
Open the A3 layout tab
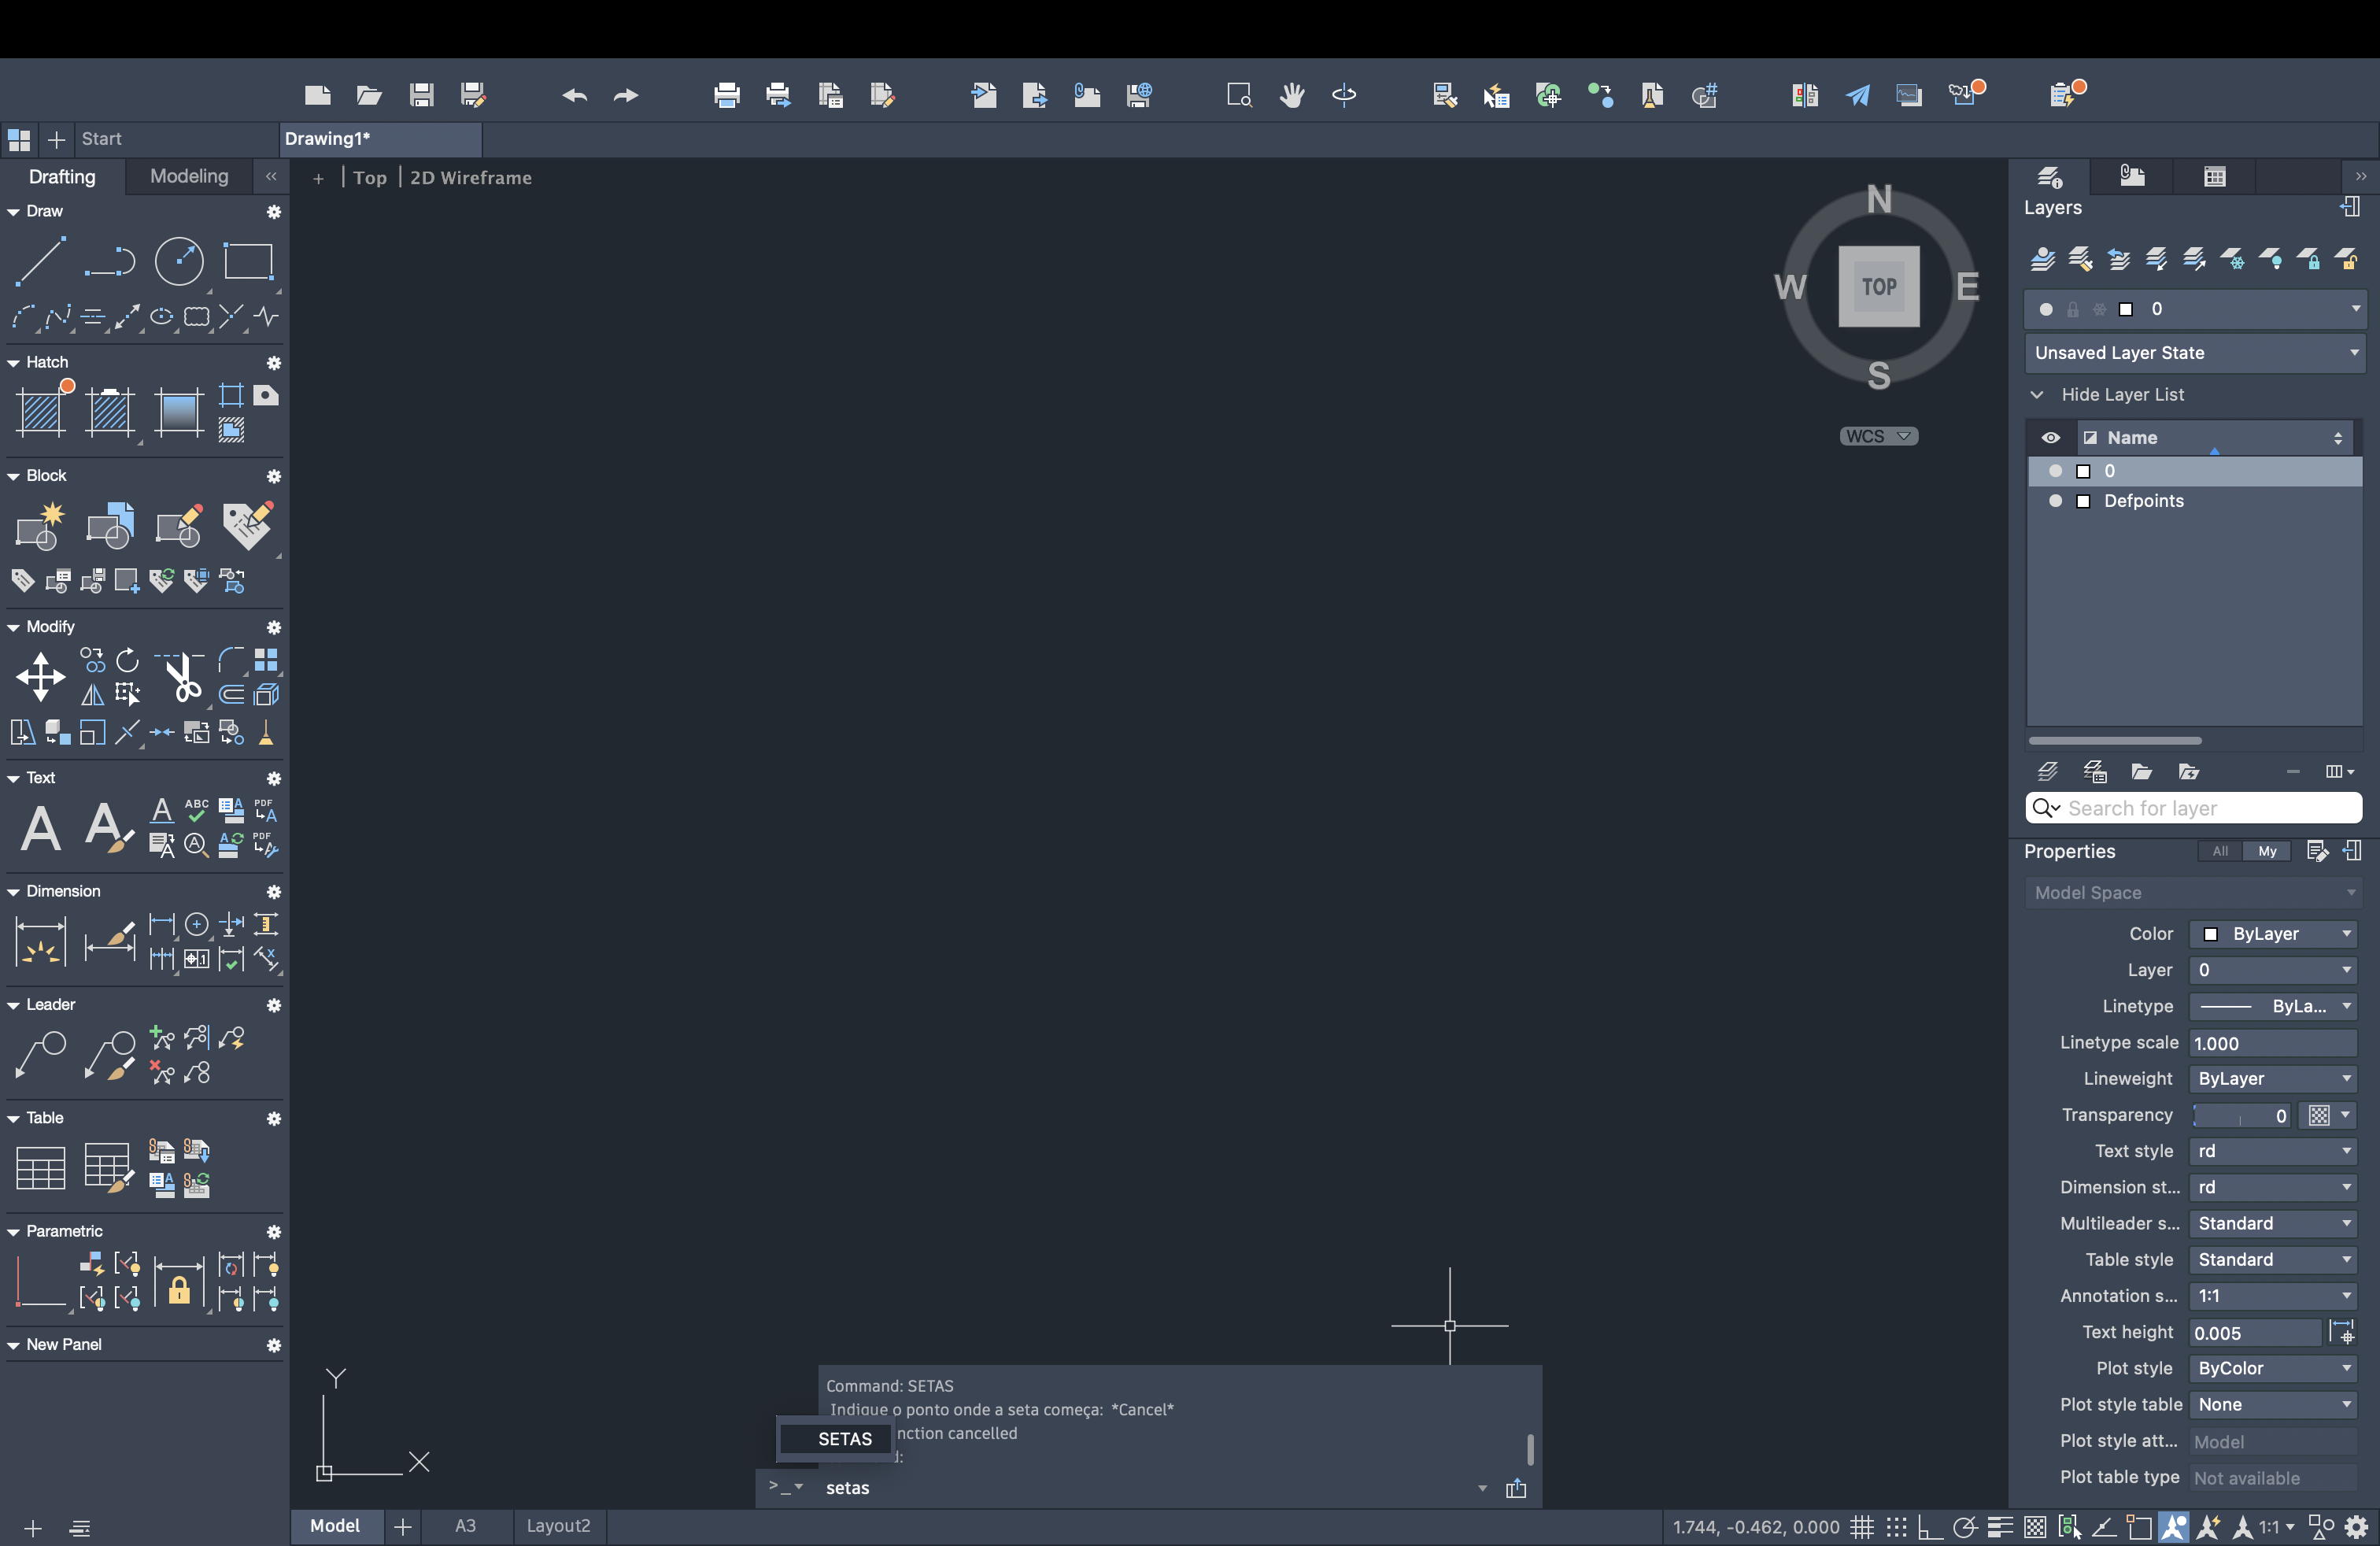click(x=465, y=1526)
